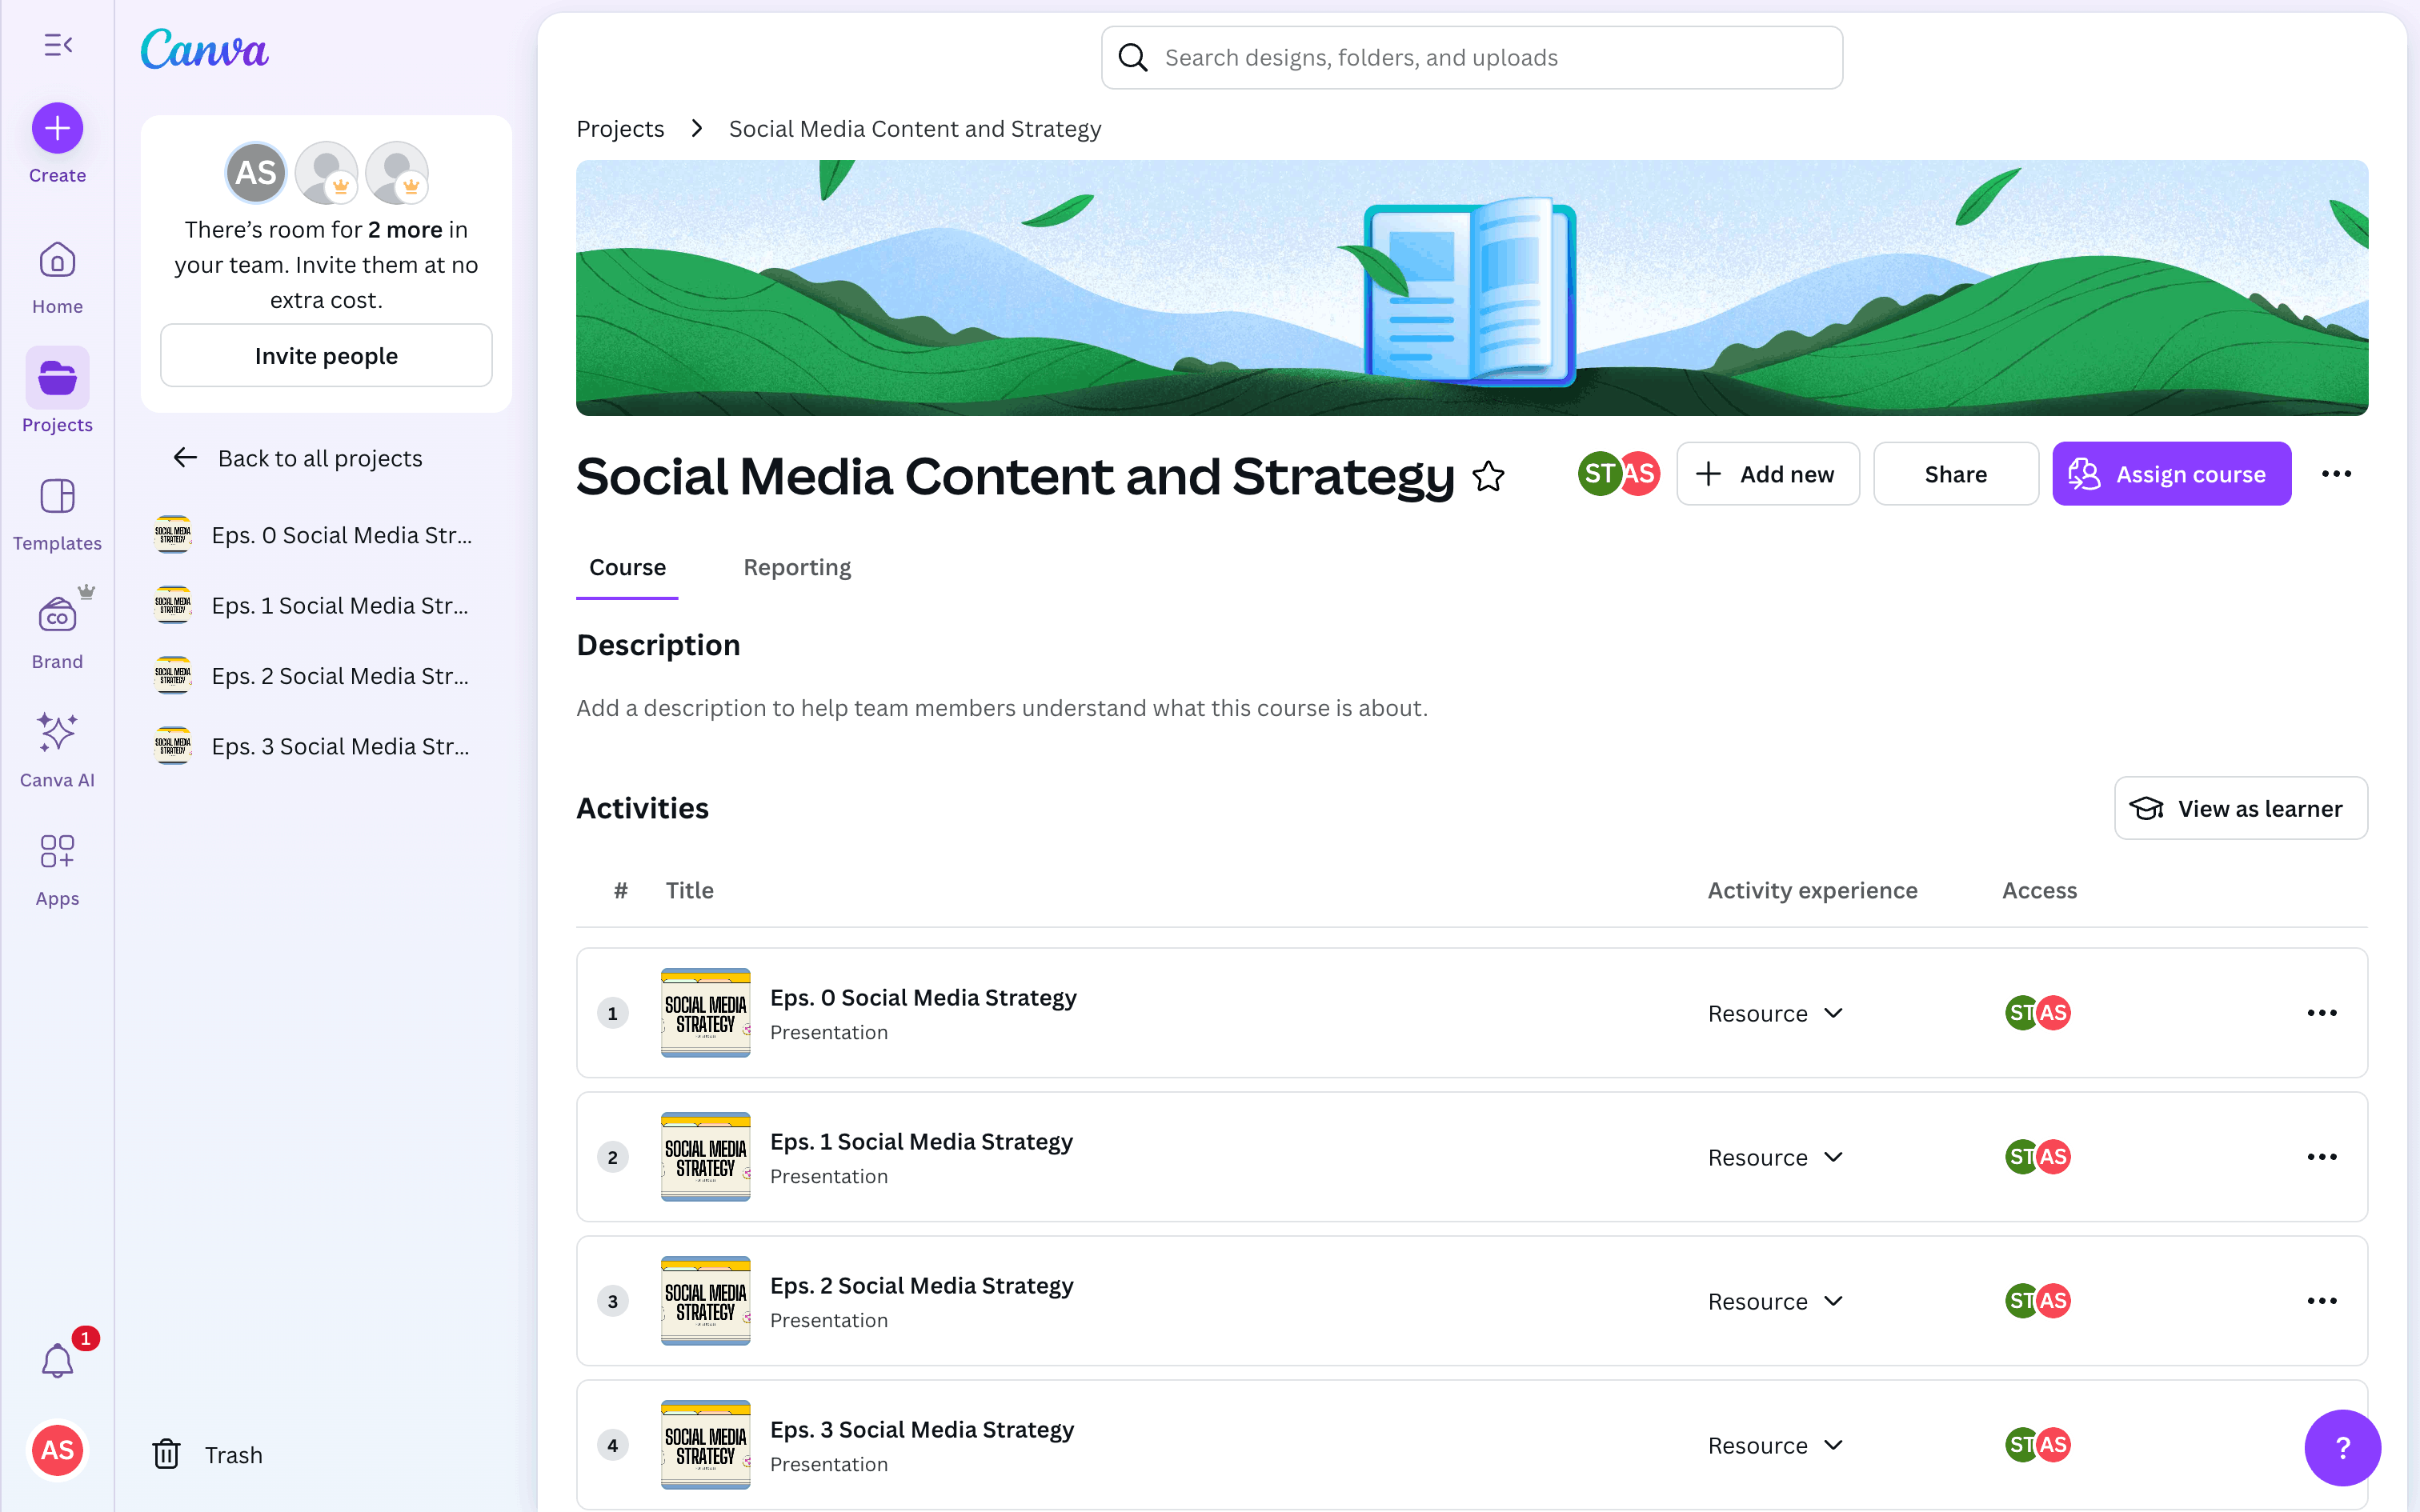Screen dimensions: 2420x1512
Task: Click the Assign course button
Action: point(2171,474)
